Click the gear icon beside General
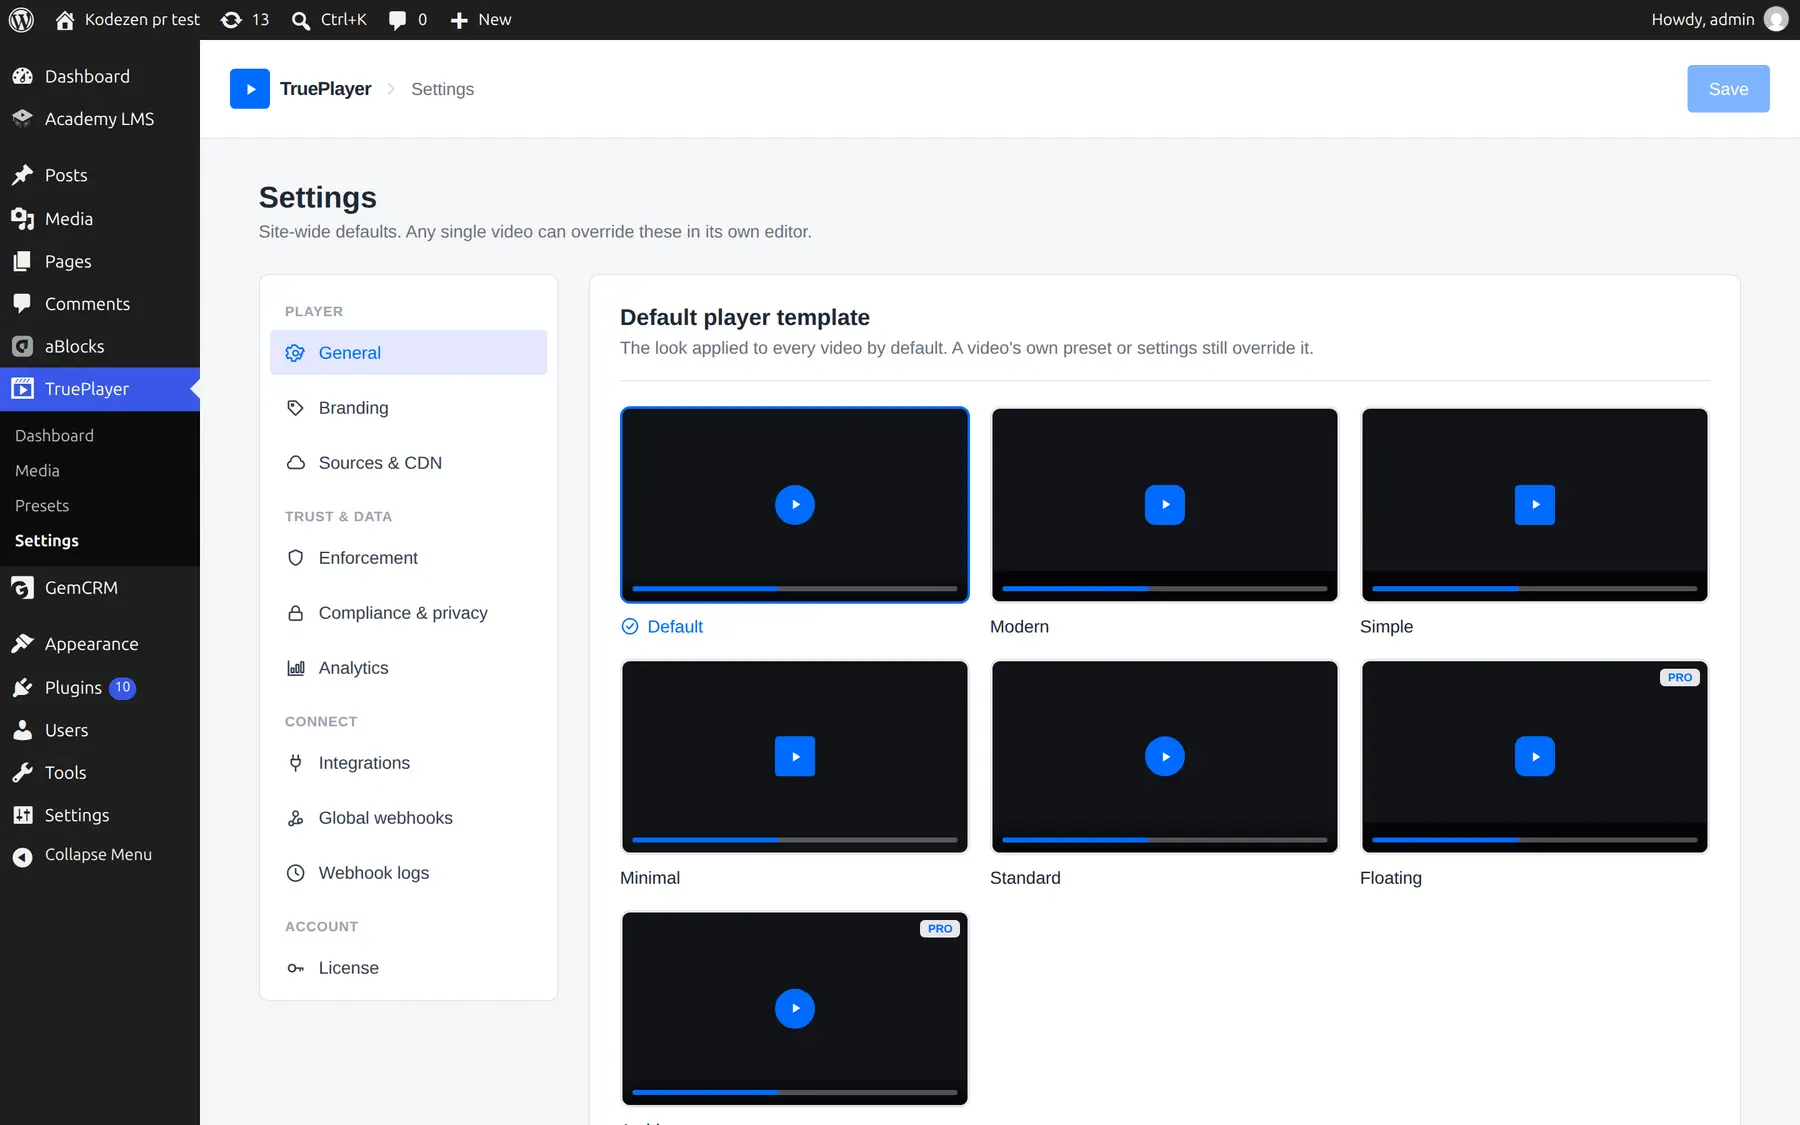The image size is (1800, 1125). tap(295, 353)
